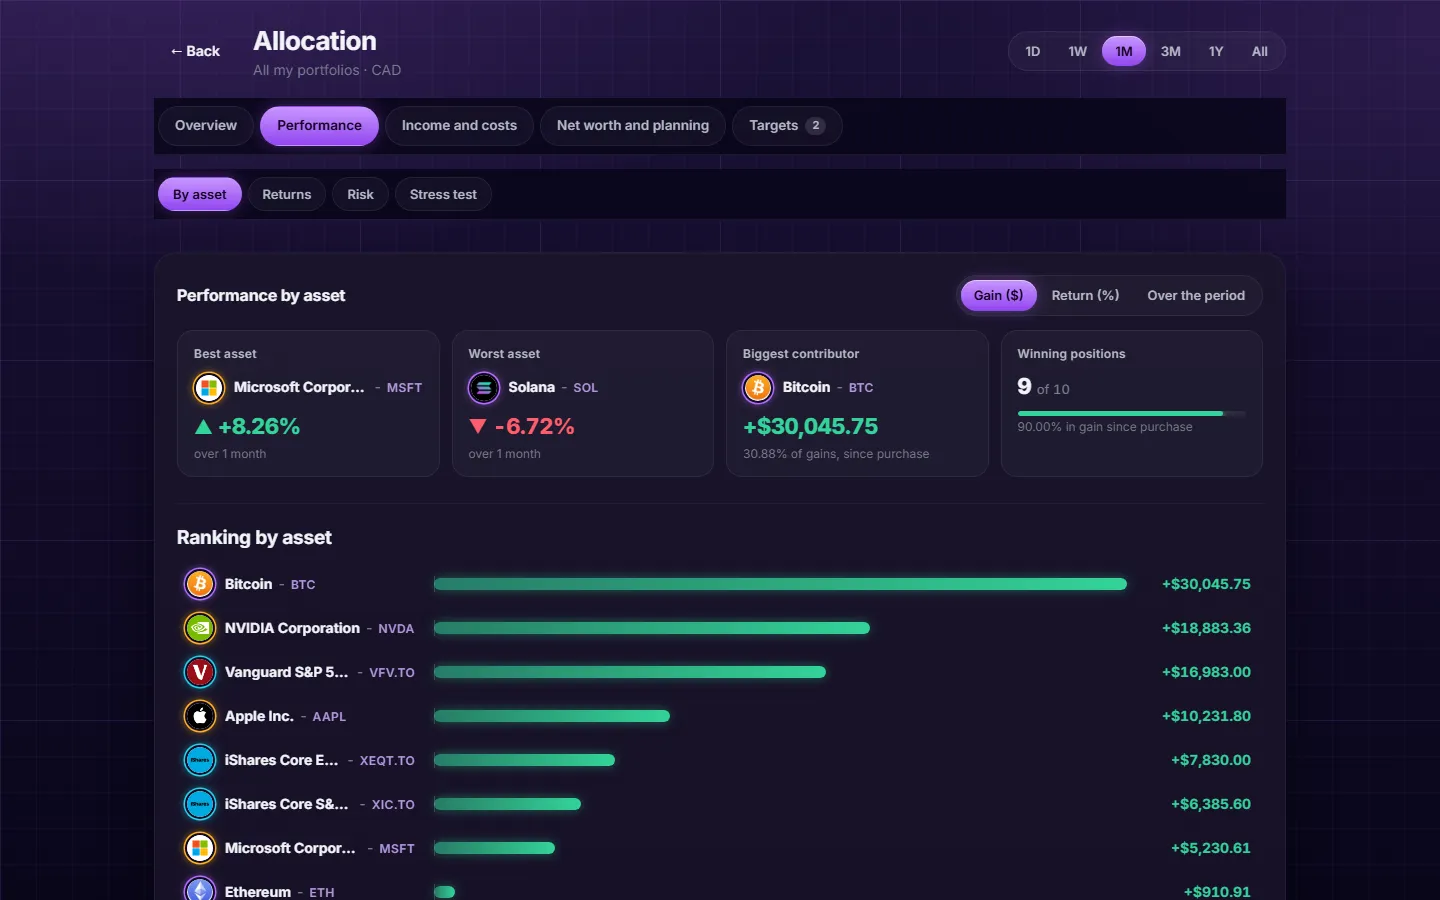Click the Bitcoin logo in Biggest contributor card

click(758, 387)
